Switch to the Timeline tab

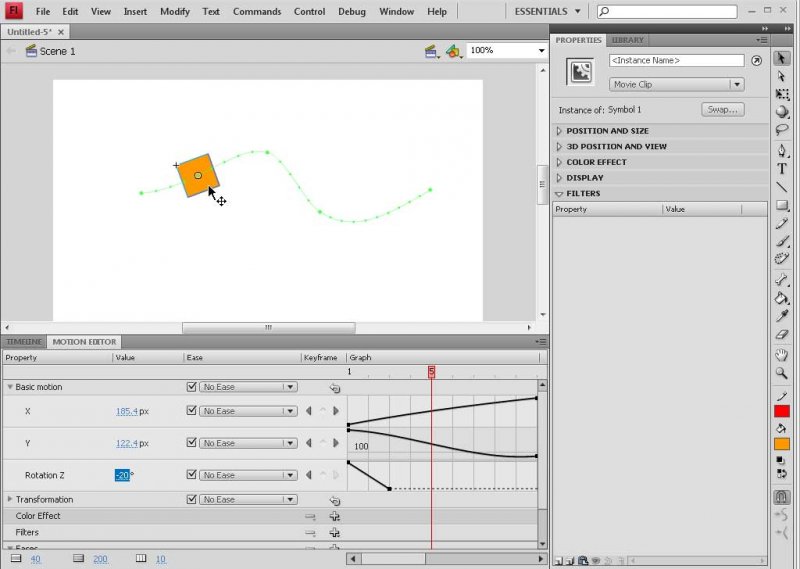point(24,342)
